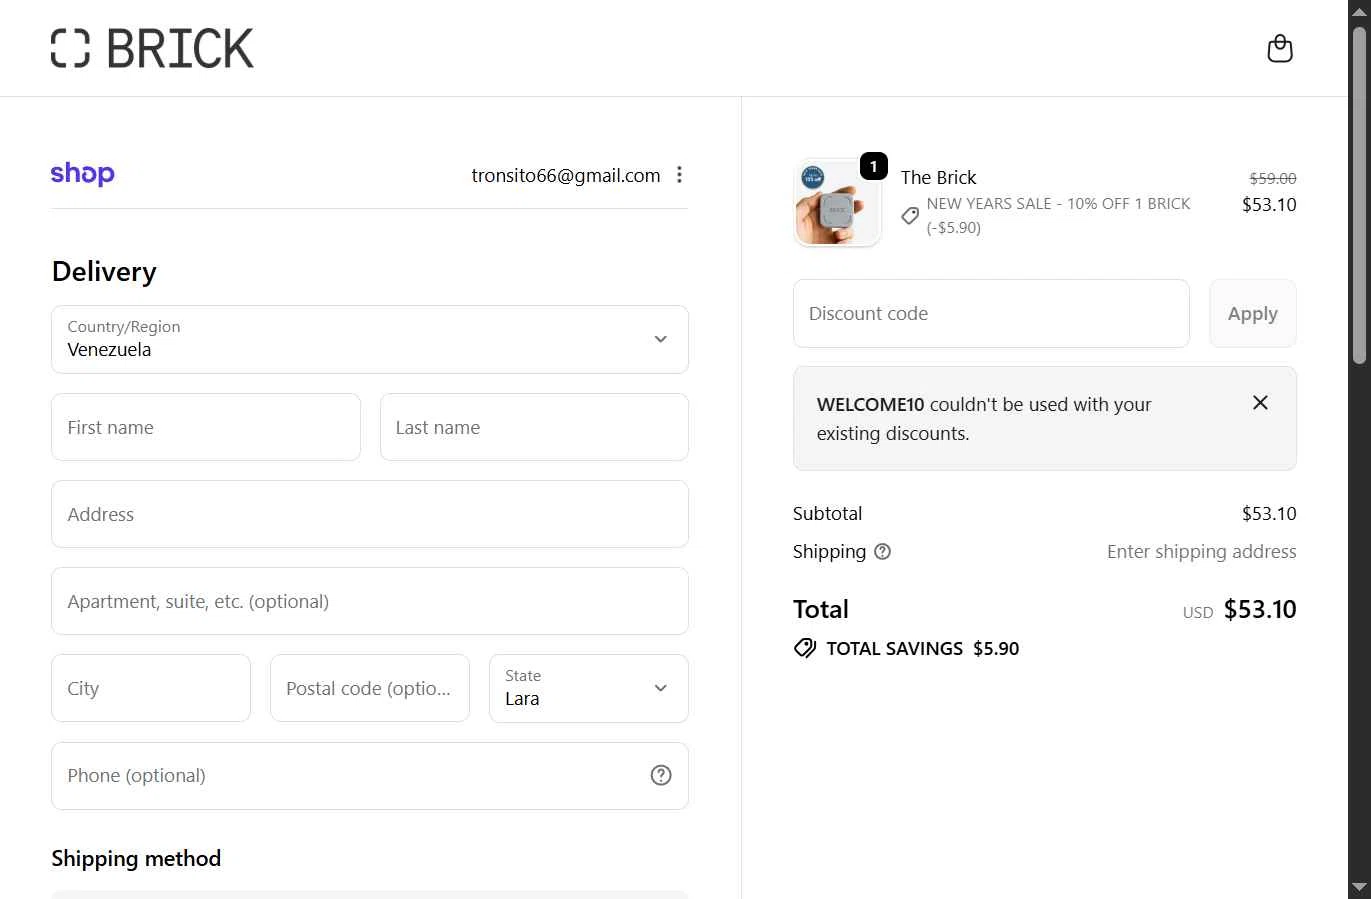
Task: Open The Brick product thumbnail
Action: click(x=837, y=203)
